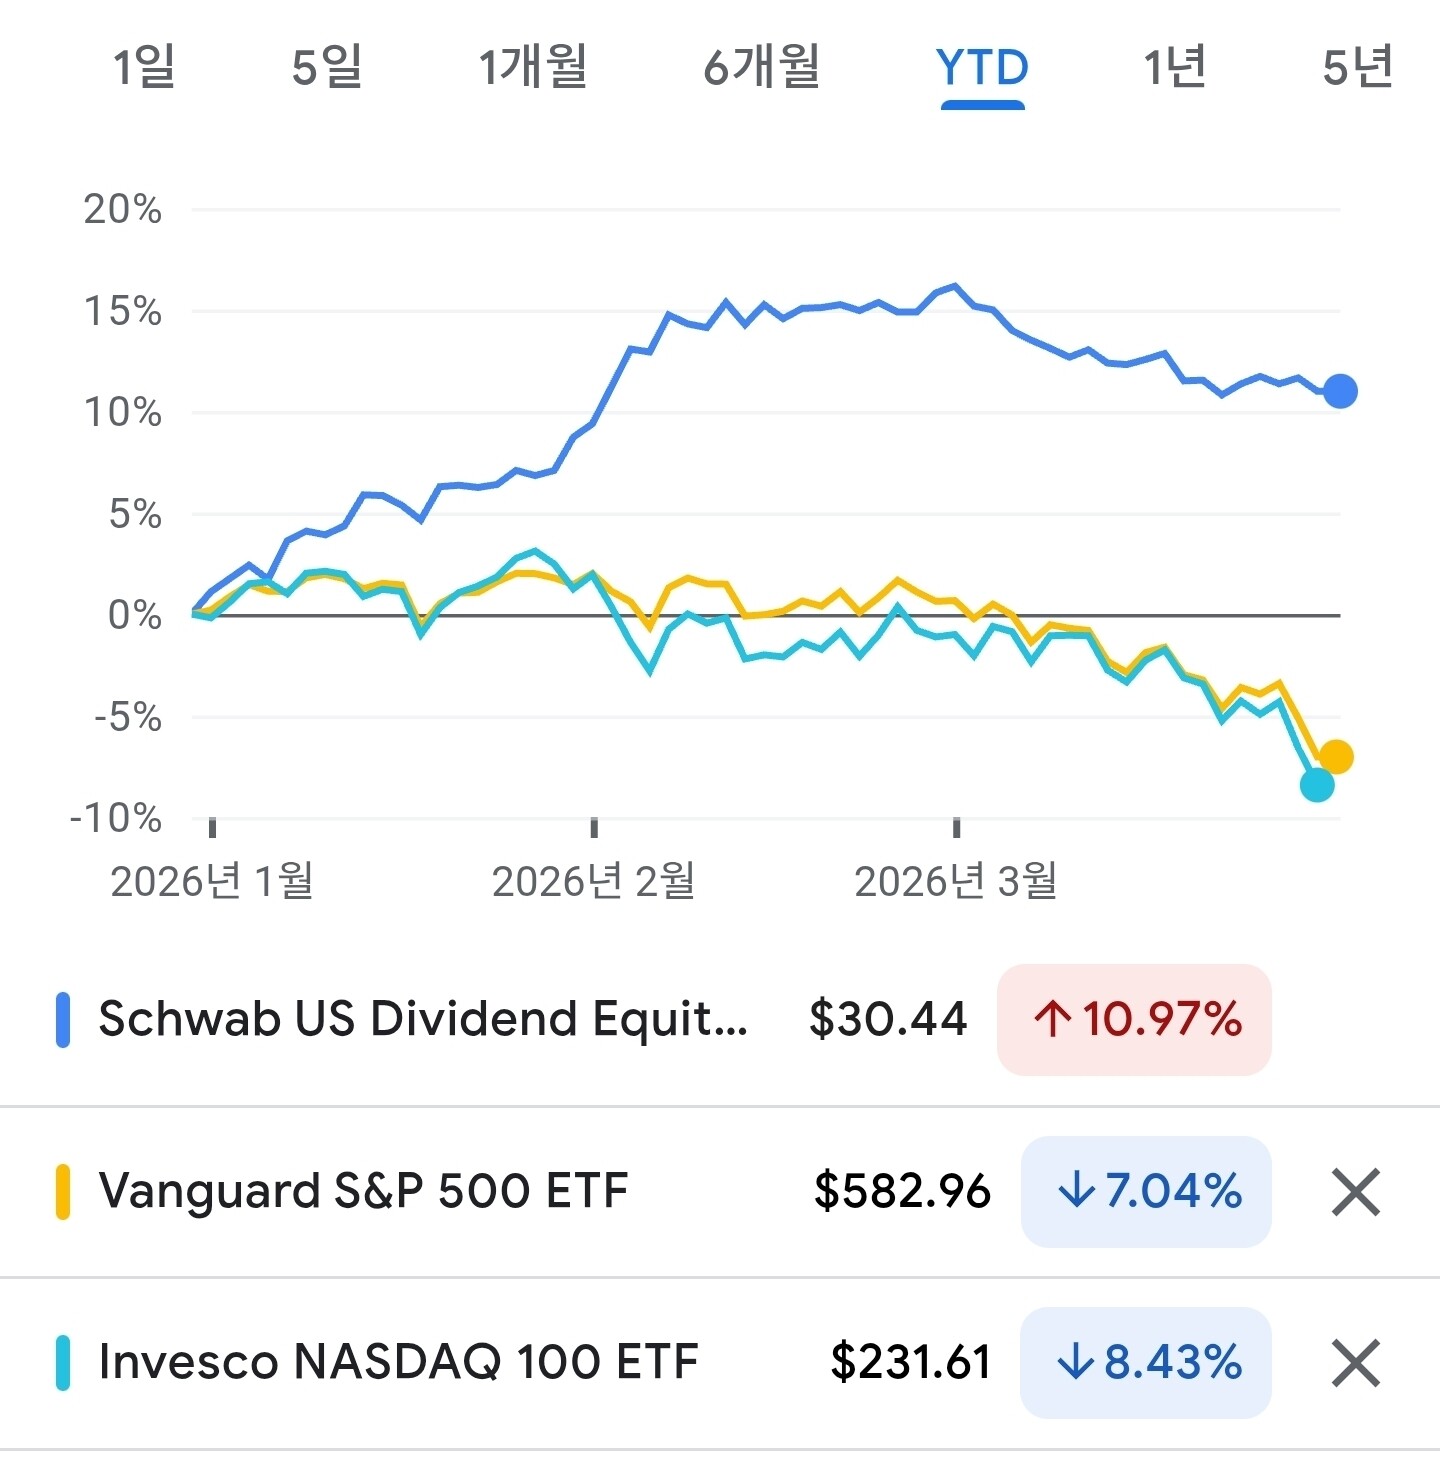
Task: Open Schwab US Dividend Equity listing
Action: 422,1020
